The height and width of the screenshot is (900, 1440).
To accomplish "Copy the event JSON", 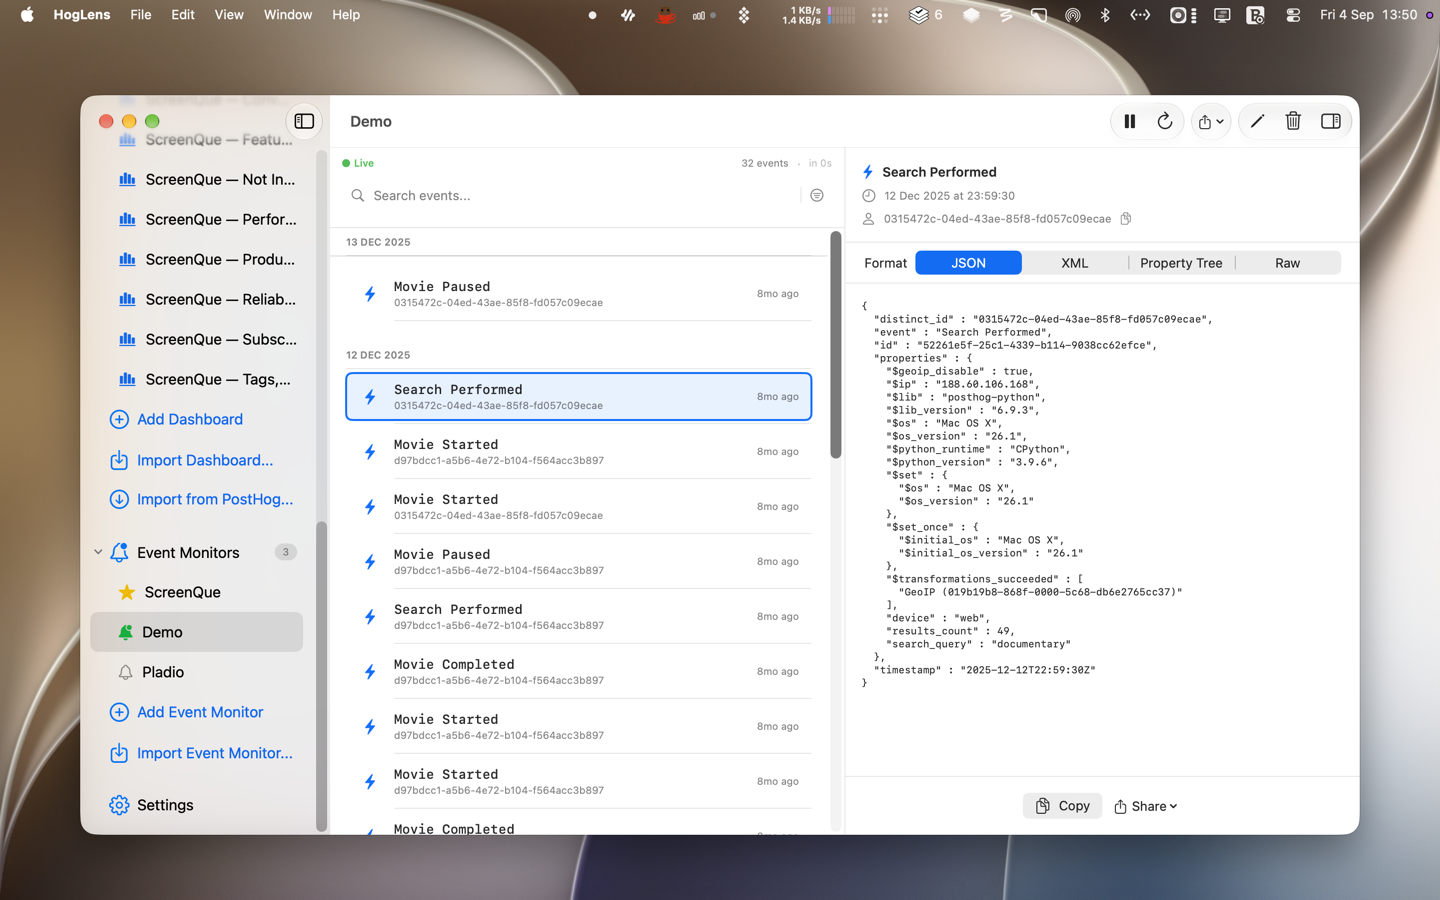I will coord(1062,806).
